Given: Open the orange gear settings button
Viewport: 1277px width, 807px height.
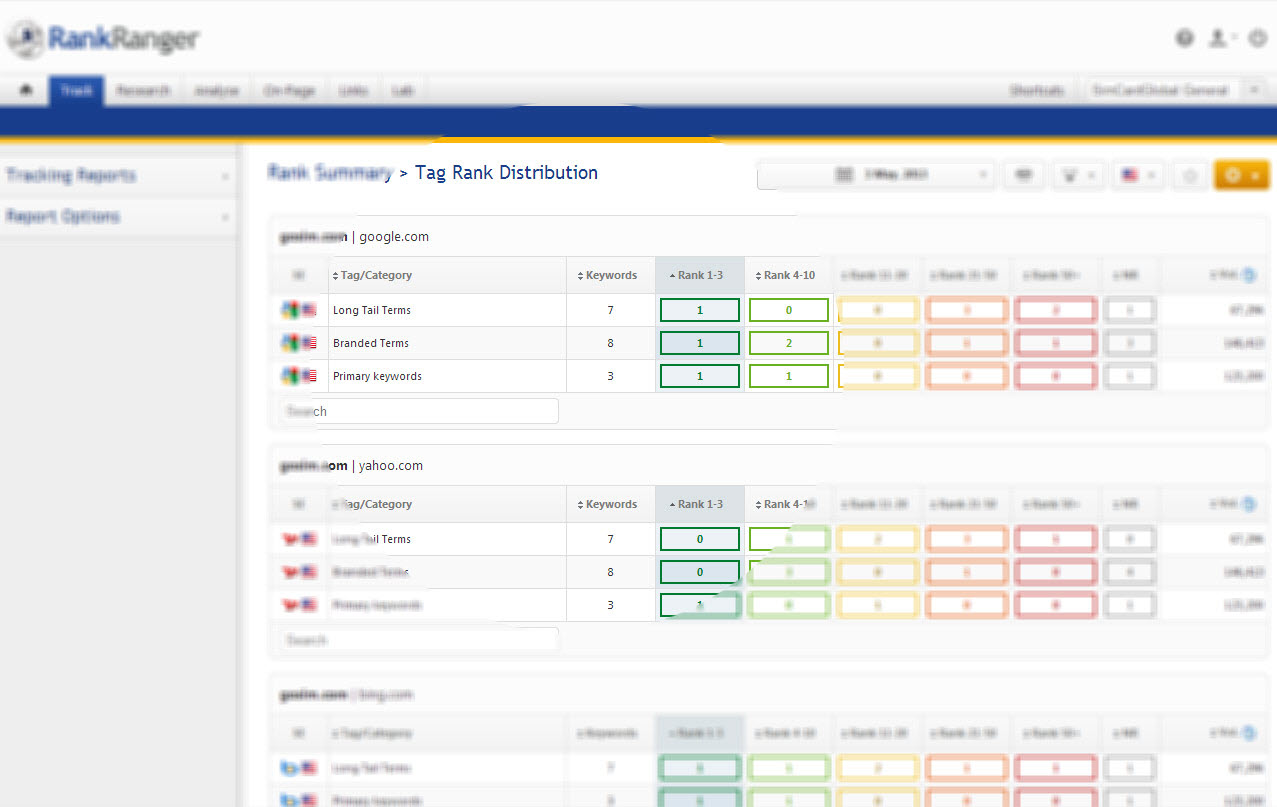Looking at the screenshot, I should pyautogui.click(x=1242, y=175).
